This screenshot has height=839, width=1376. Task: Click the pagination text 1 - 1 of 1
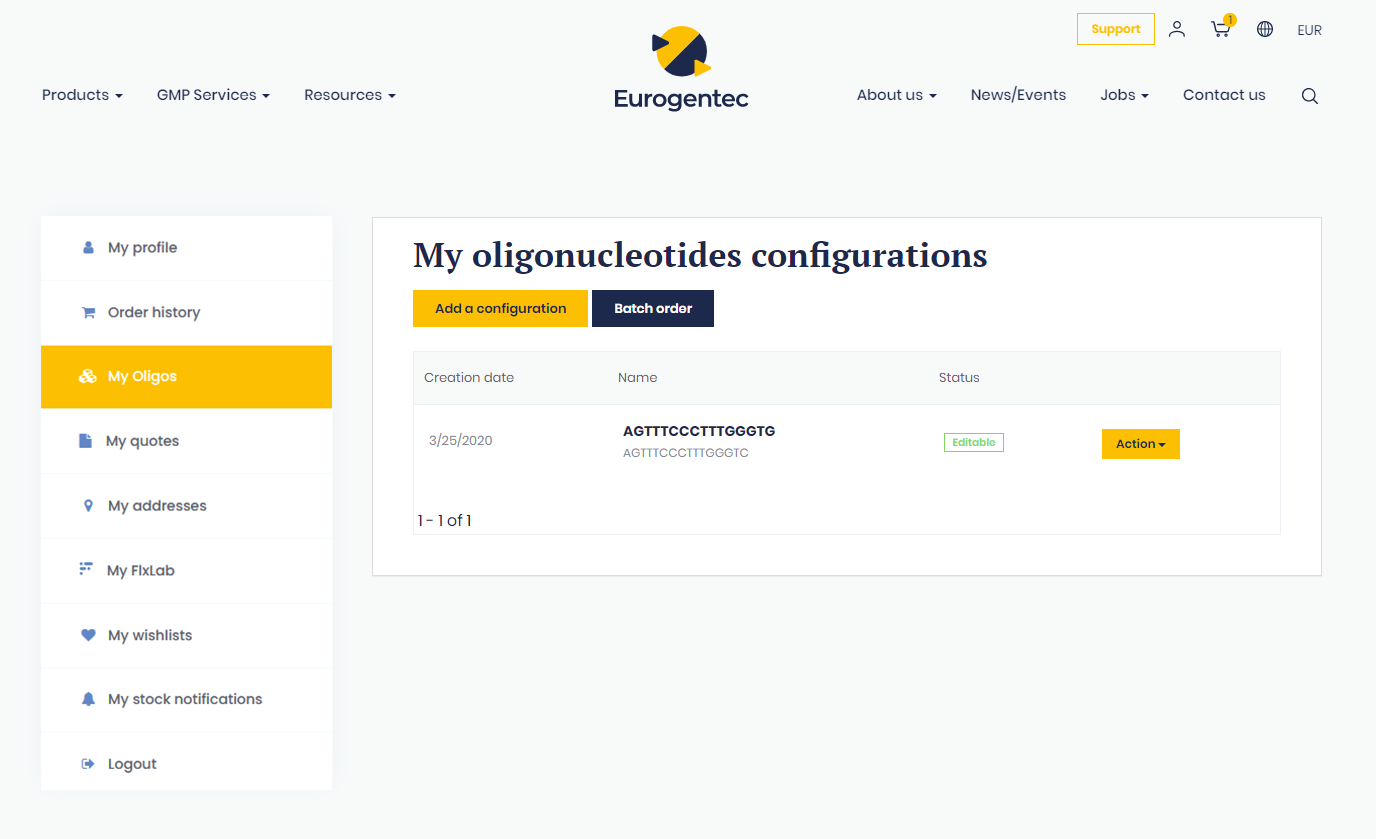click(444, 521)
